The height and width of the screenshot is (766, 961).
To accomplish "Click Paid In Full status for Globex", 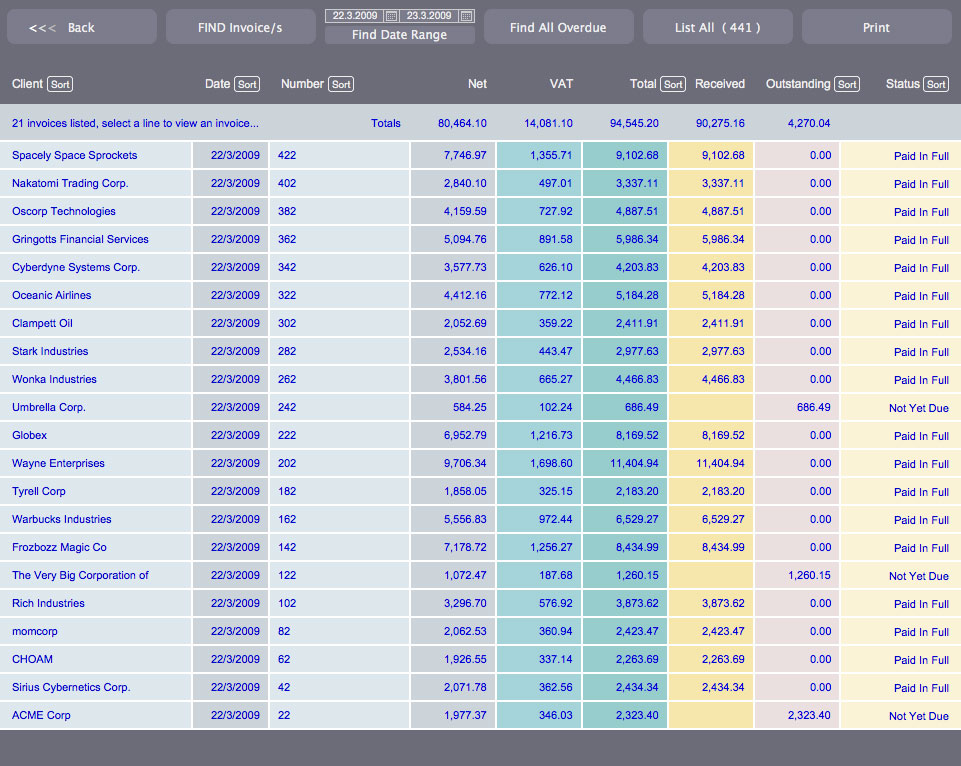I will (921, 436).
